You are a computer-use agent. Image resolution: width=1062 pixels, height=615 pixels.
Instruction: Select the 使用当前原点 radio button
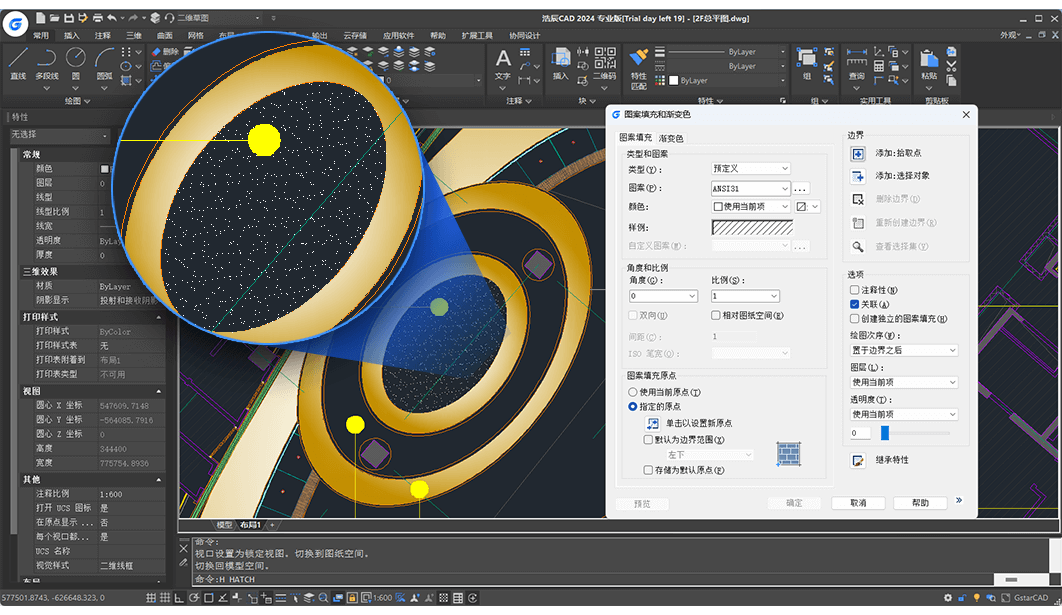point(631,391)
